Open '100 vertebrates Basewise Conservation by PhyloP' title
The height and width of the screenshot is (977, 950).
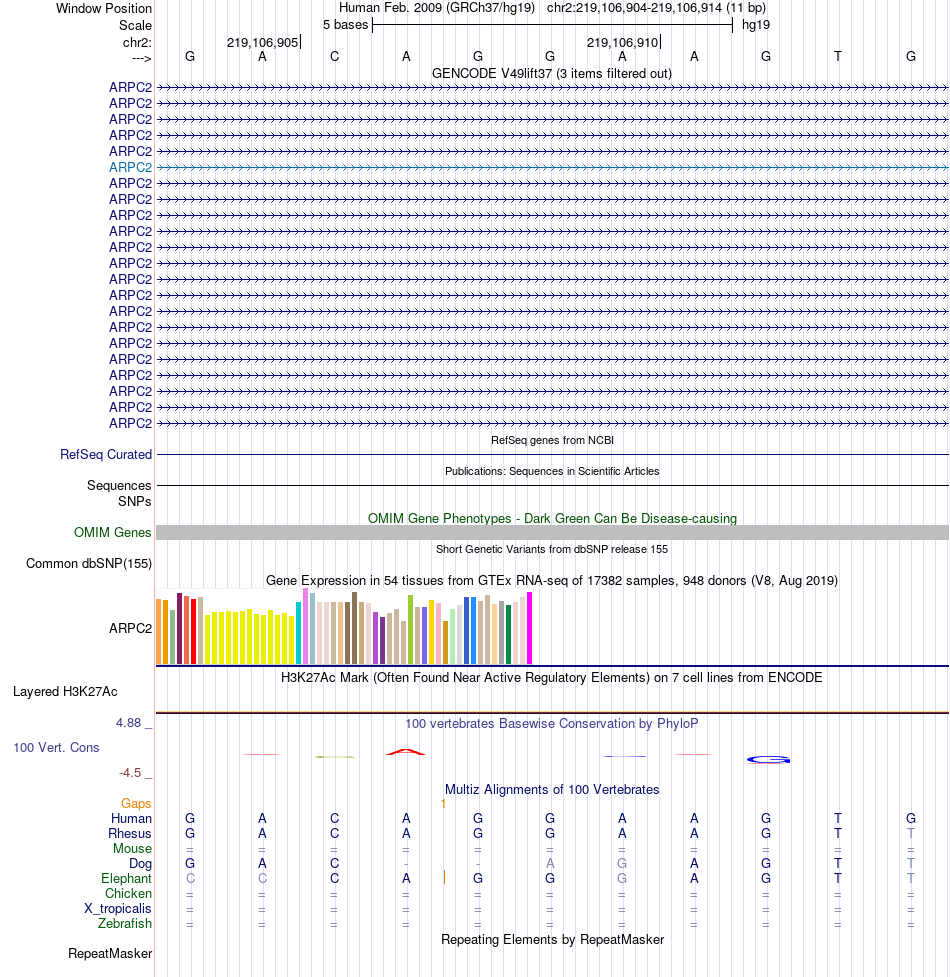552,724
